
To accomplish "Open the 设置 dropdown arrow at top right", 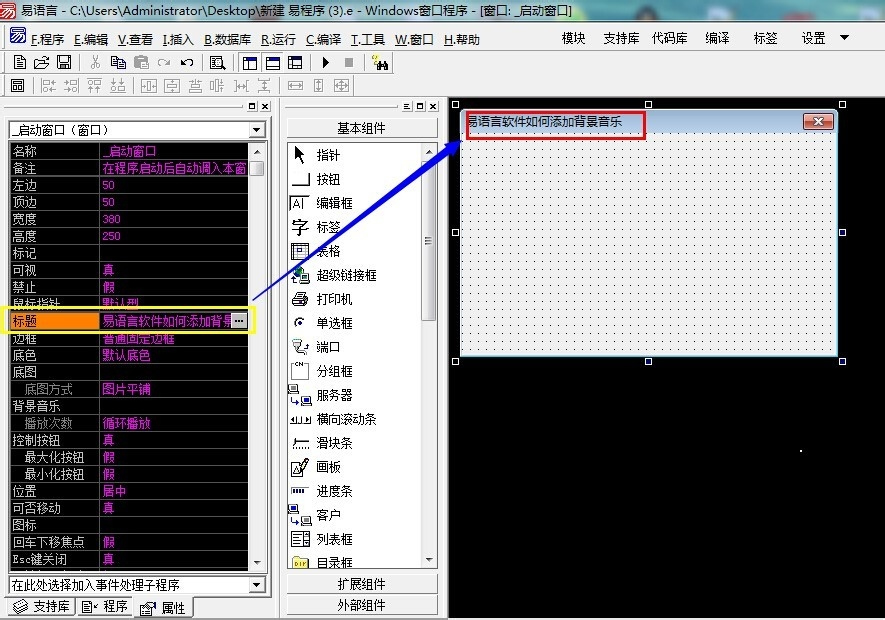I will (844, 38).
